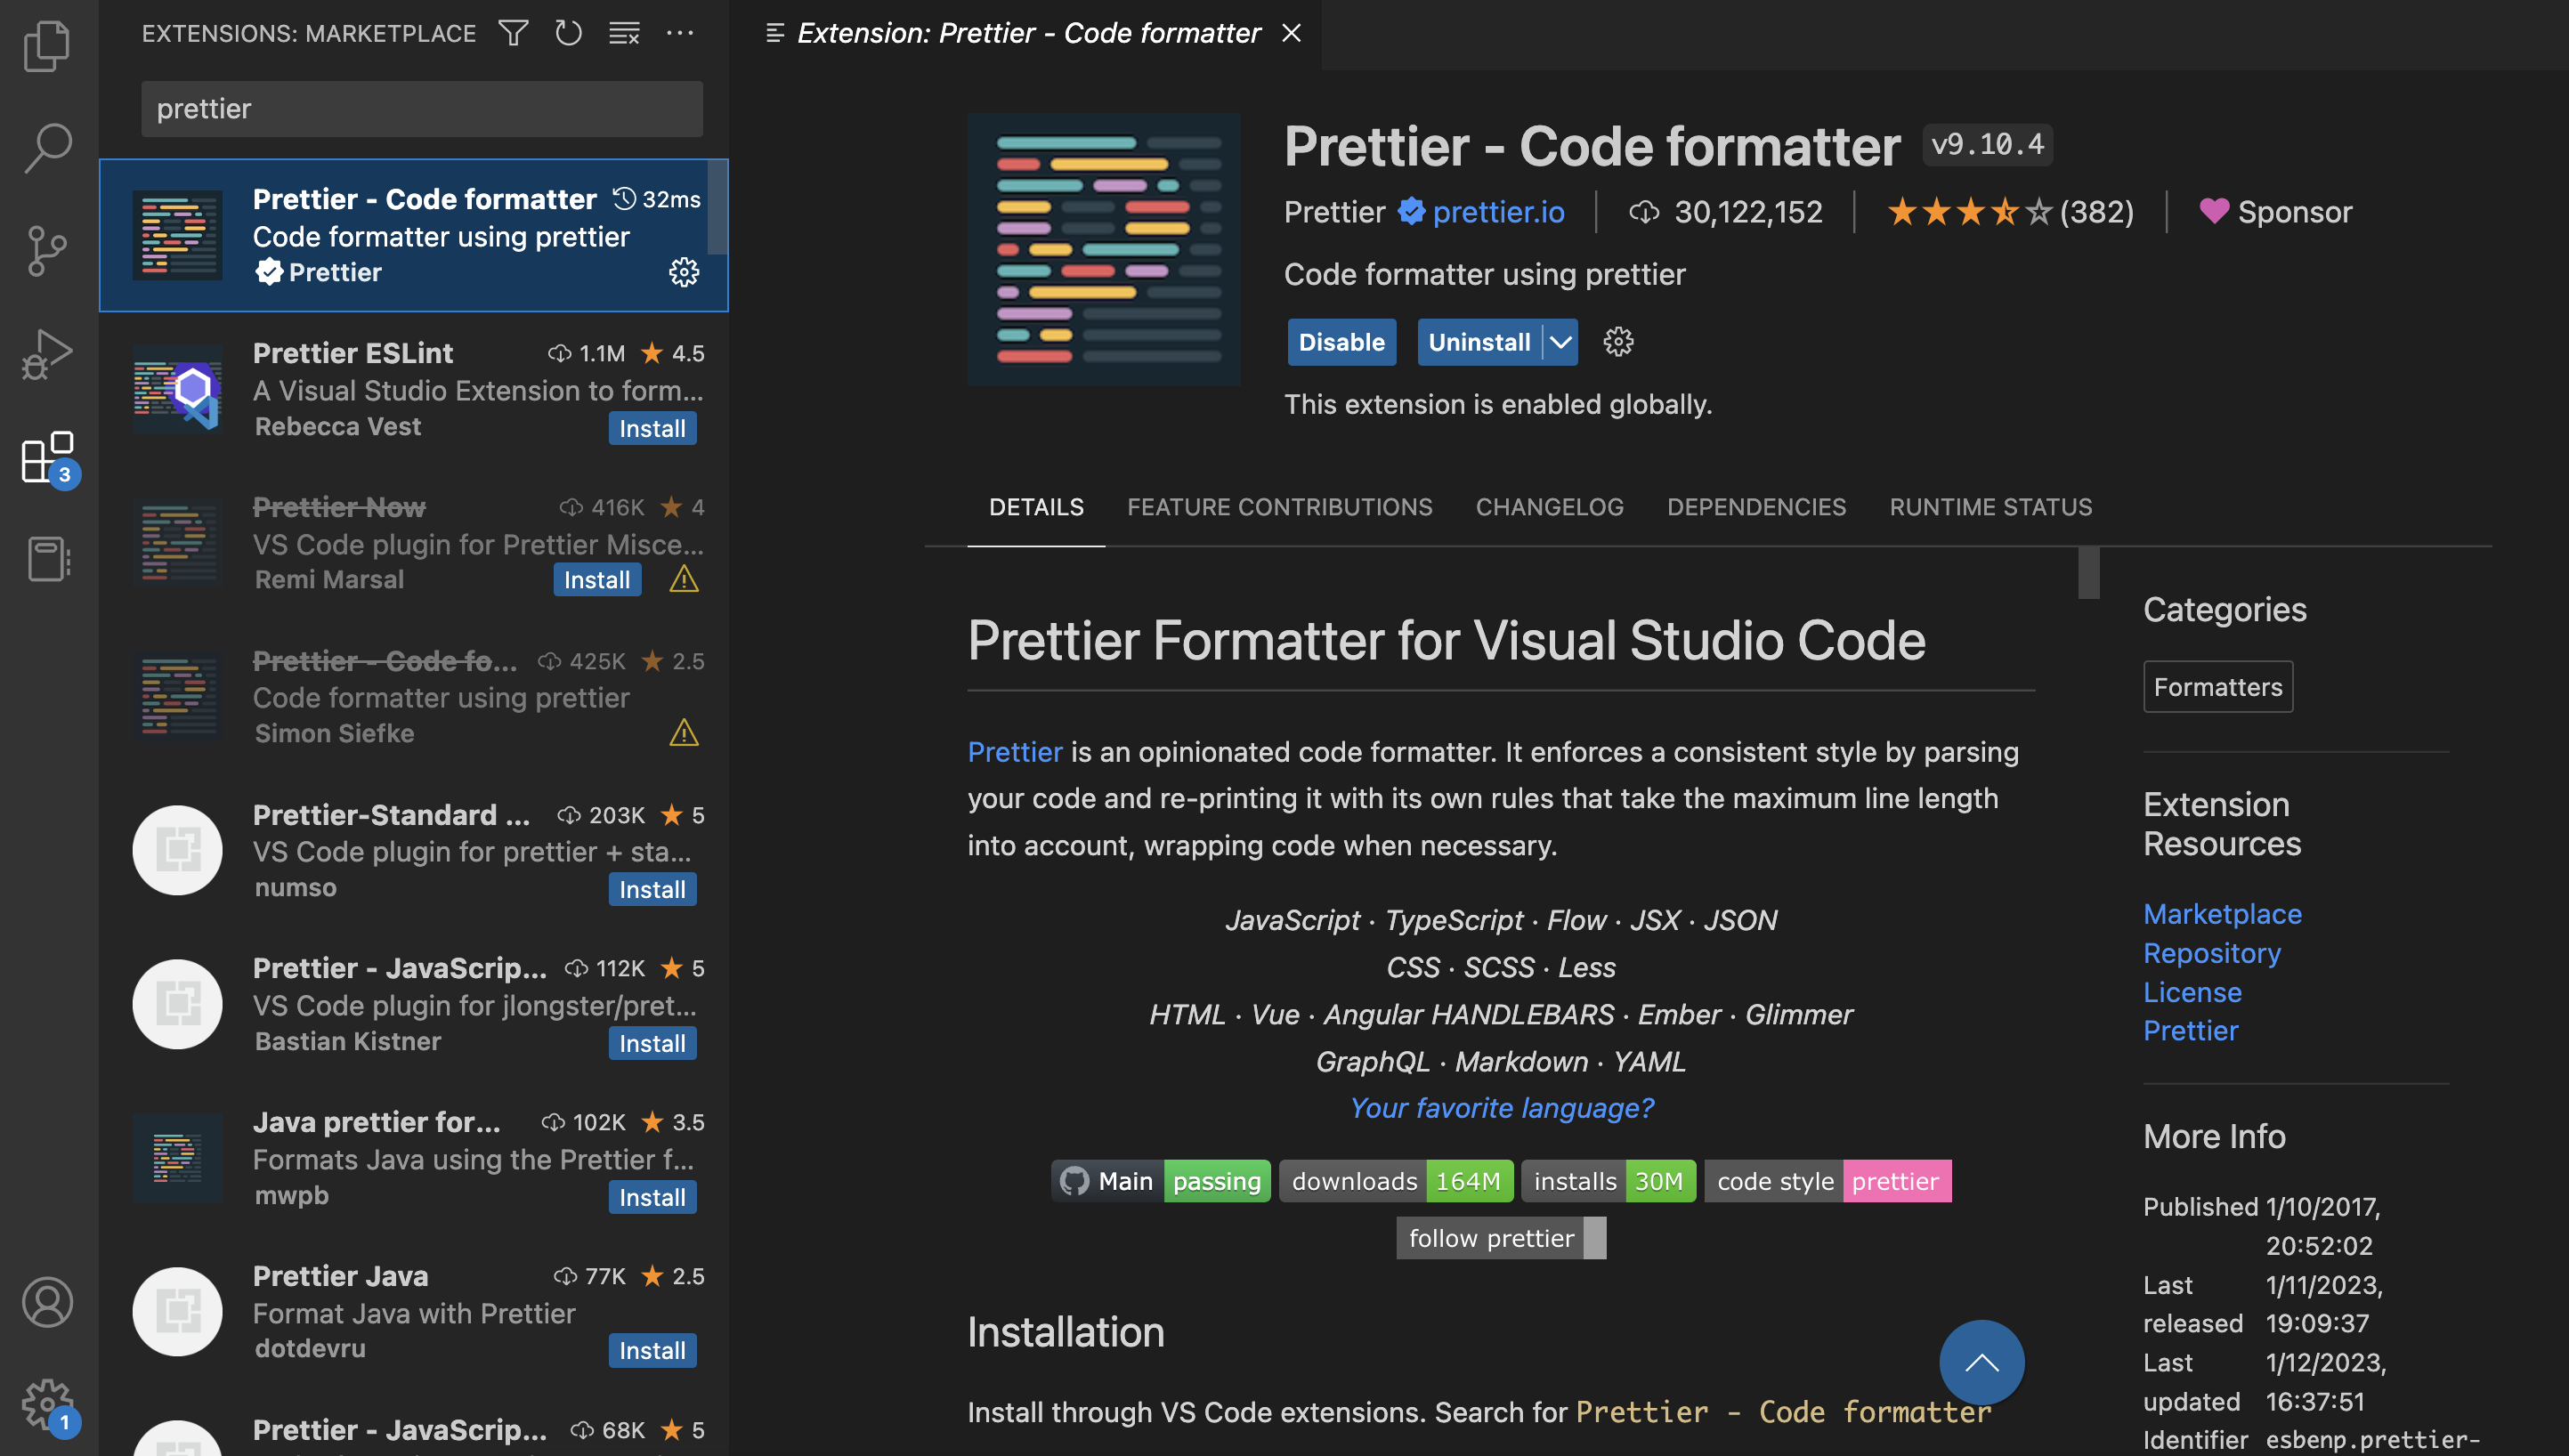The height and width of the screenshot is (1456, 2569).
Task: Install Prettier Java by dotdevru
Action: [652, 1350]
